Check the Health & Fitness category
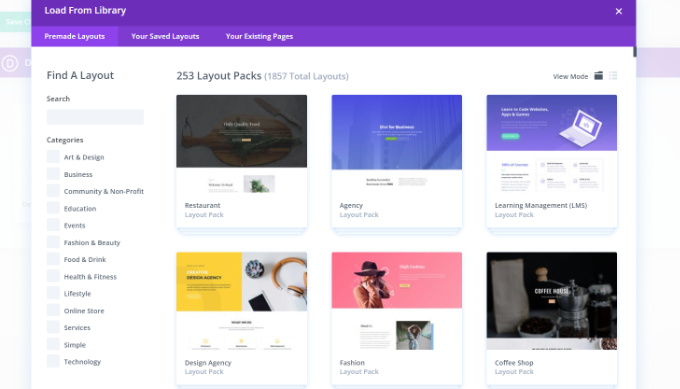This screenshot has height=389, width=680. tap(53, 276)
